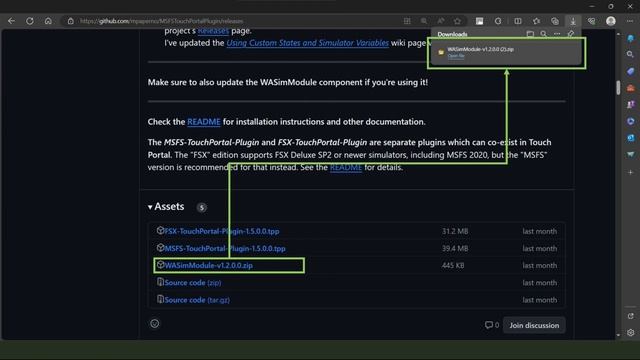
Task: Click the 31.2 MB file size text
Action: 455,231
